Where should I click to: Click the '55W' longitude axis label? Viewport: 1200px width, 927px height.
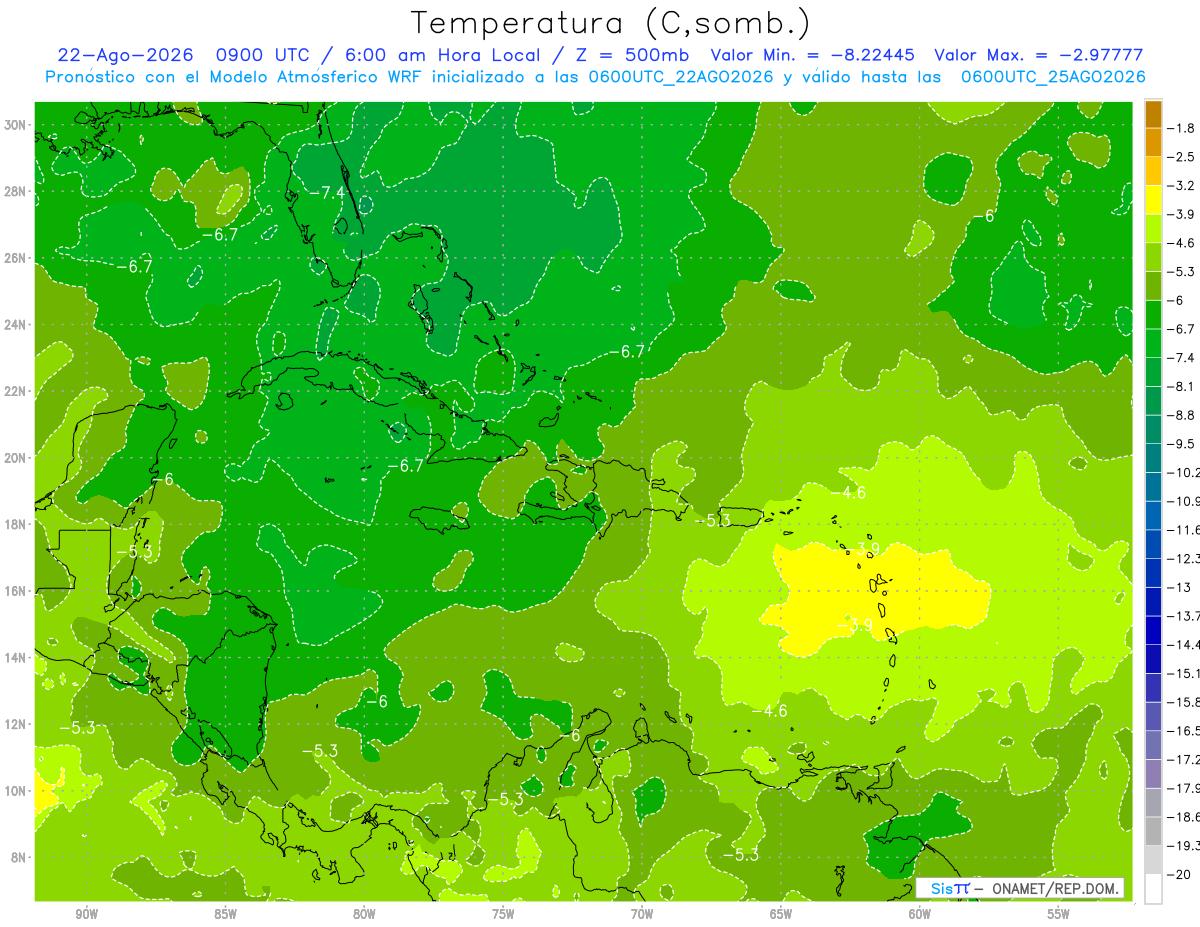point(1059,914)
